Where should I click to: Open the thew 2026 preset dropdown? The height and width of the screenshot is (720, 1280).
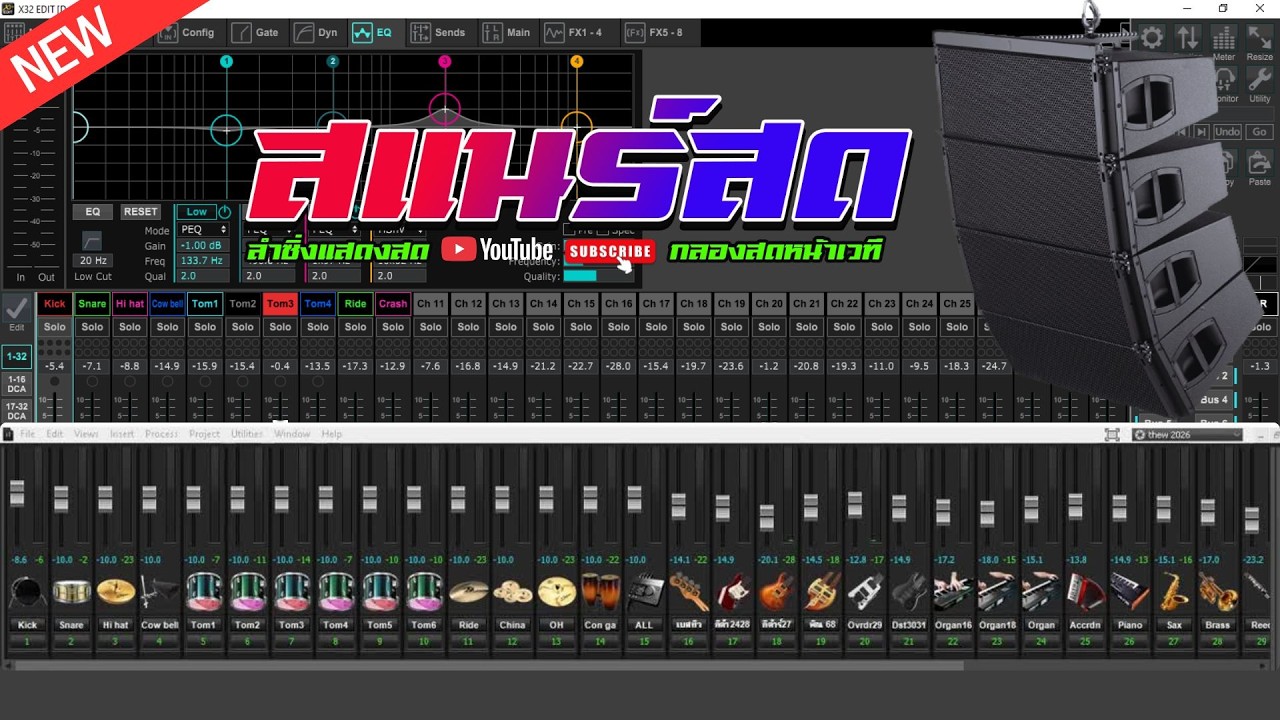(1188, 434)
